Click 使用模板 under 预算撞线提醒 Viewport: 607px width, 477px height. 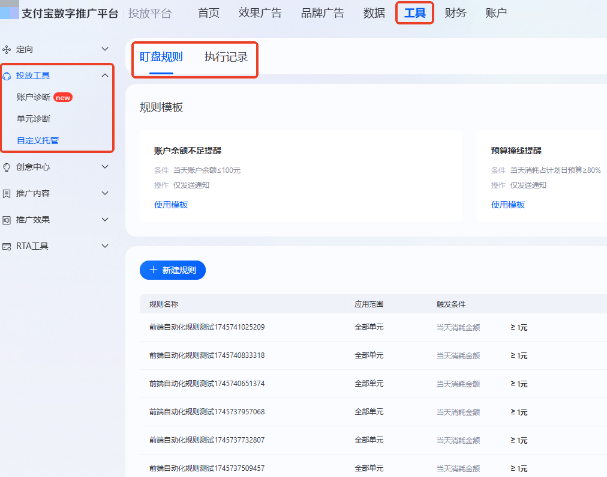click(x=508, y=204)
